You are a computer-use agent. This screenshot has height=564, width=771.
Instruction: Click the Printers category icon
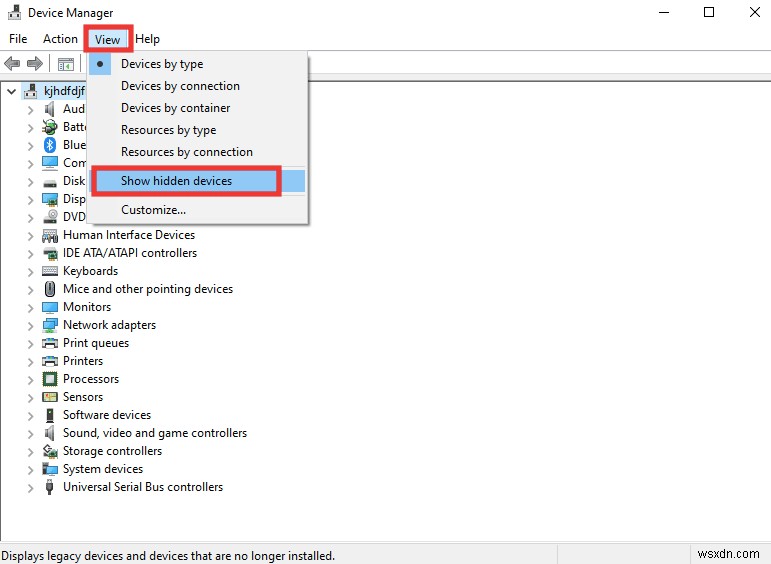(50, 361)
